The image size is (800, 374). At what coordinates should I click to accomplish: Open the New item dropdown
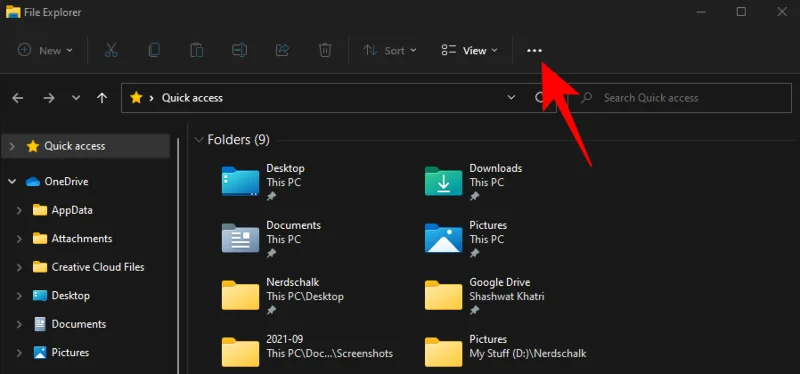[45, 51]
